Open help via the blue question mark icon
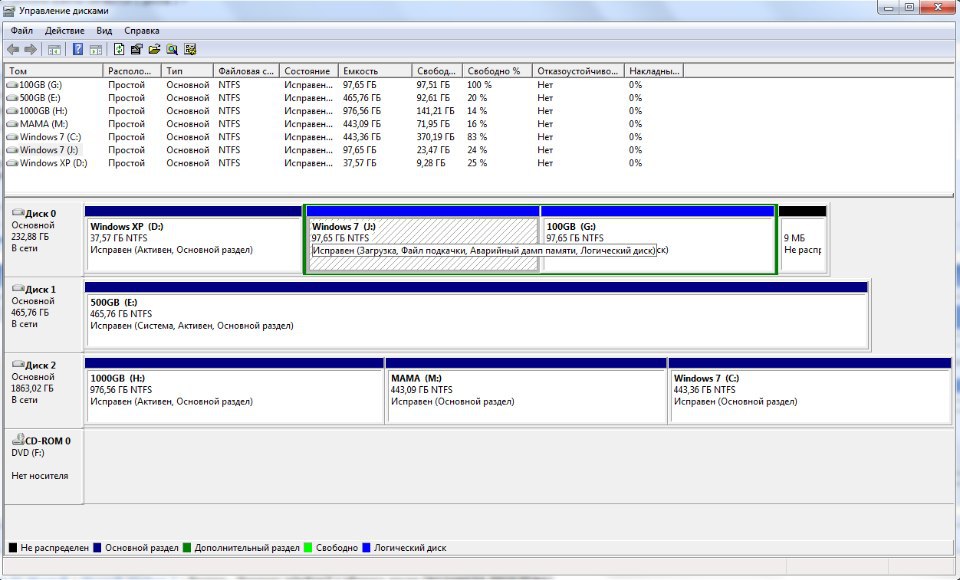 (78, 50)
